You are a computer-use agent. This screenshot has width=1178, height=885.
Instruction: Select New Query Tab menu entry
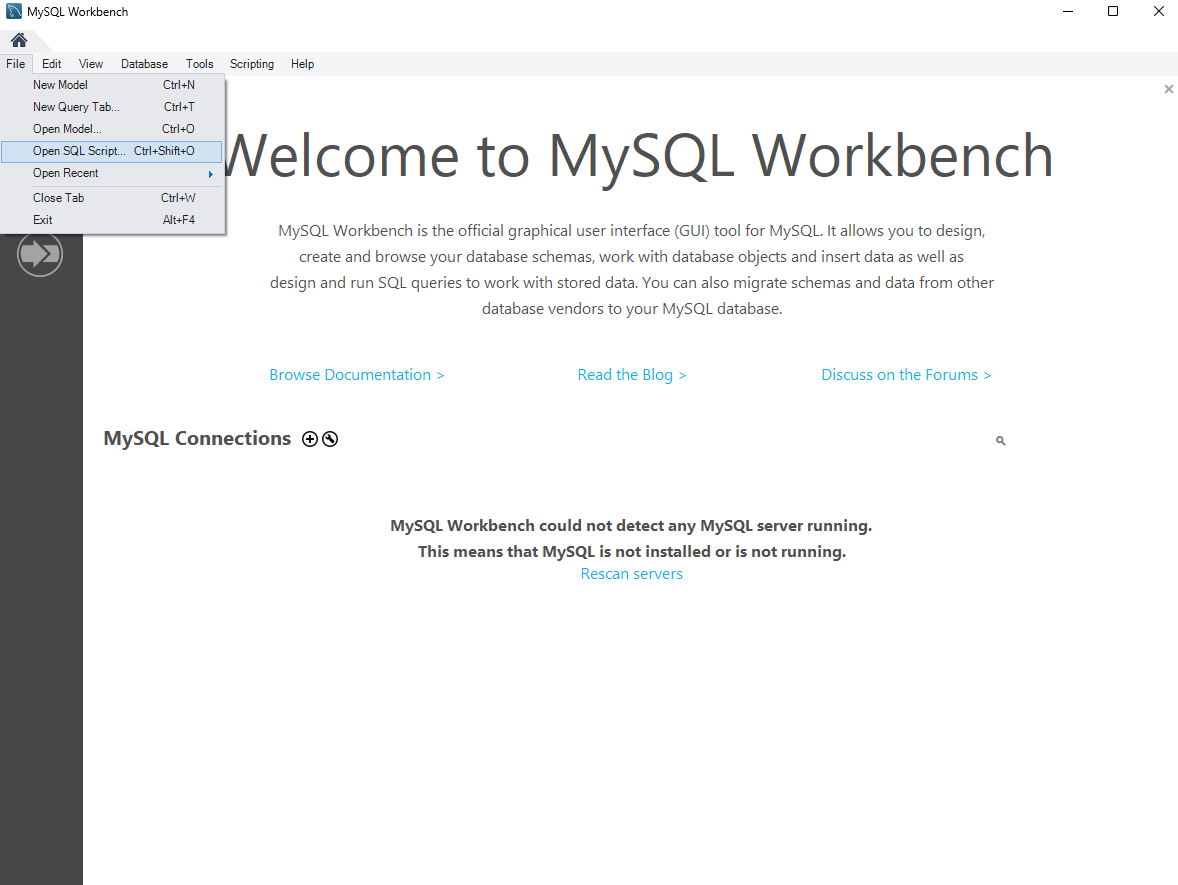76,107
